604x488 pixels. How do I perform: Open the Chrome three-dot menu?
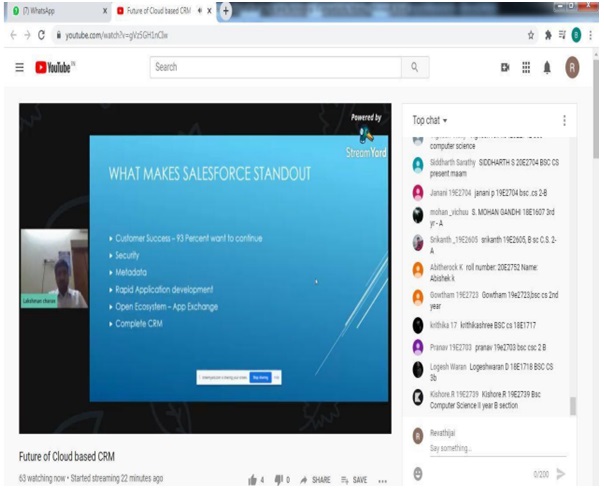pyautogui.click(x=591, y=35)
